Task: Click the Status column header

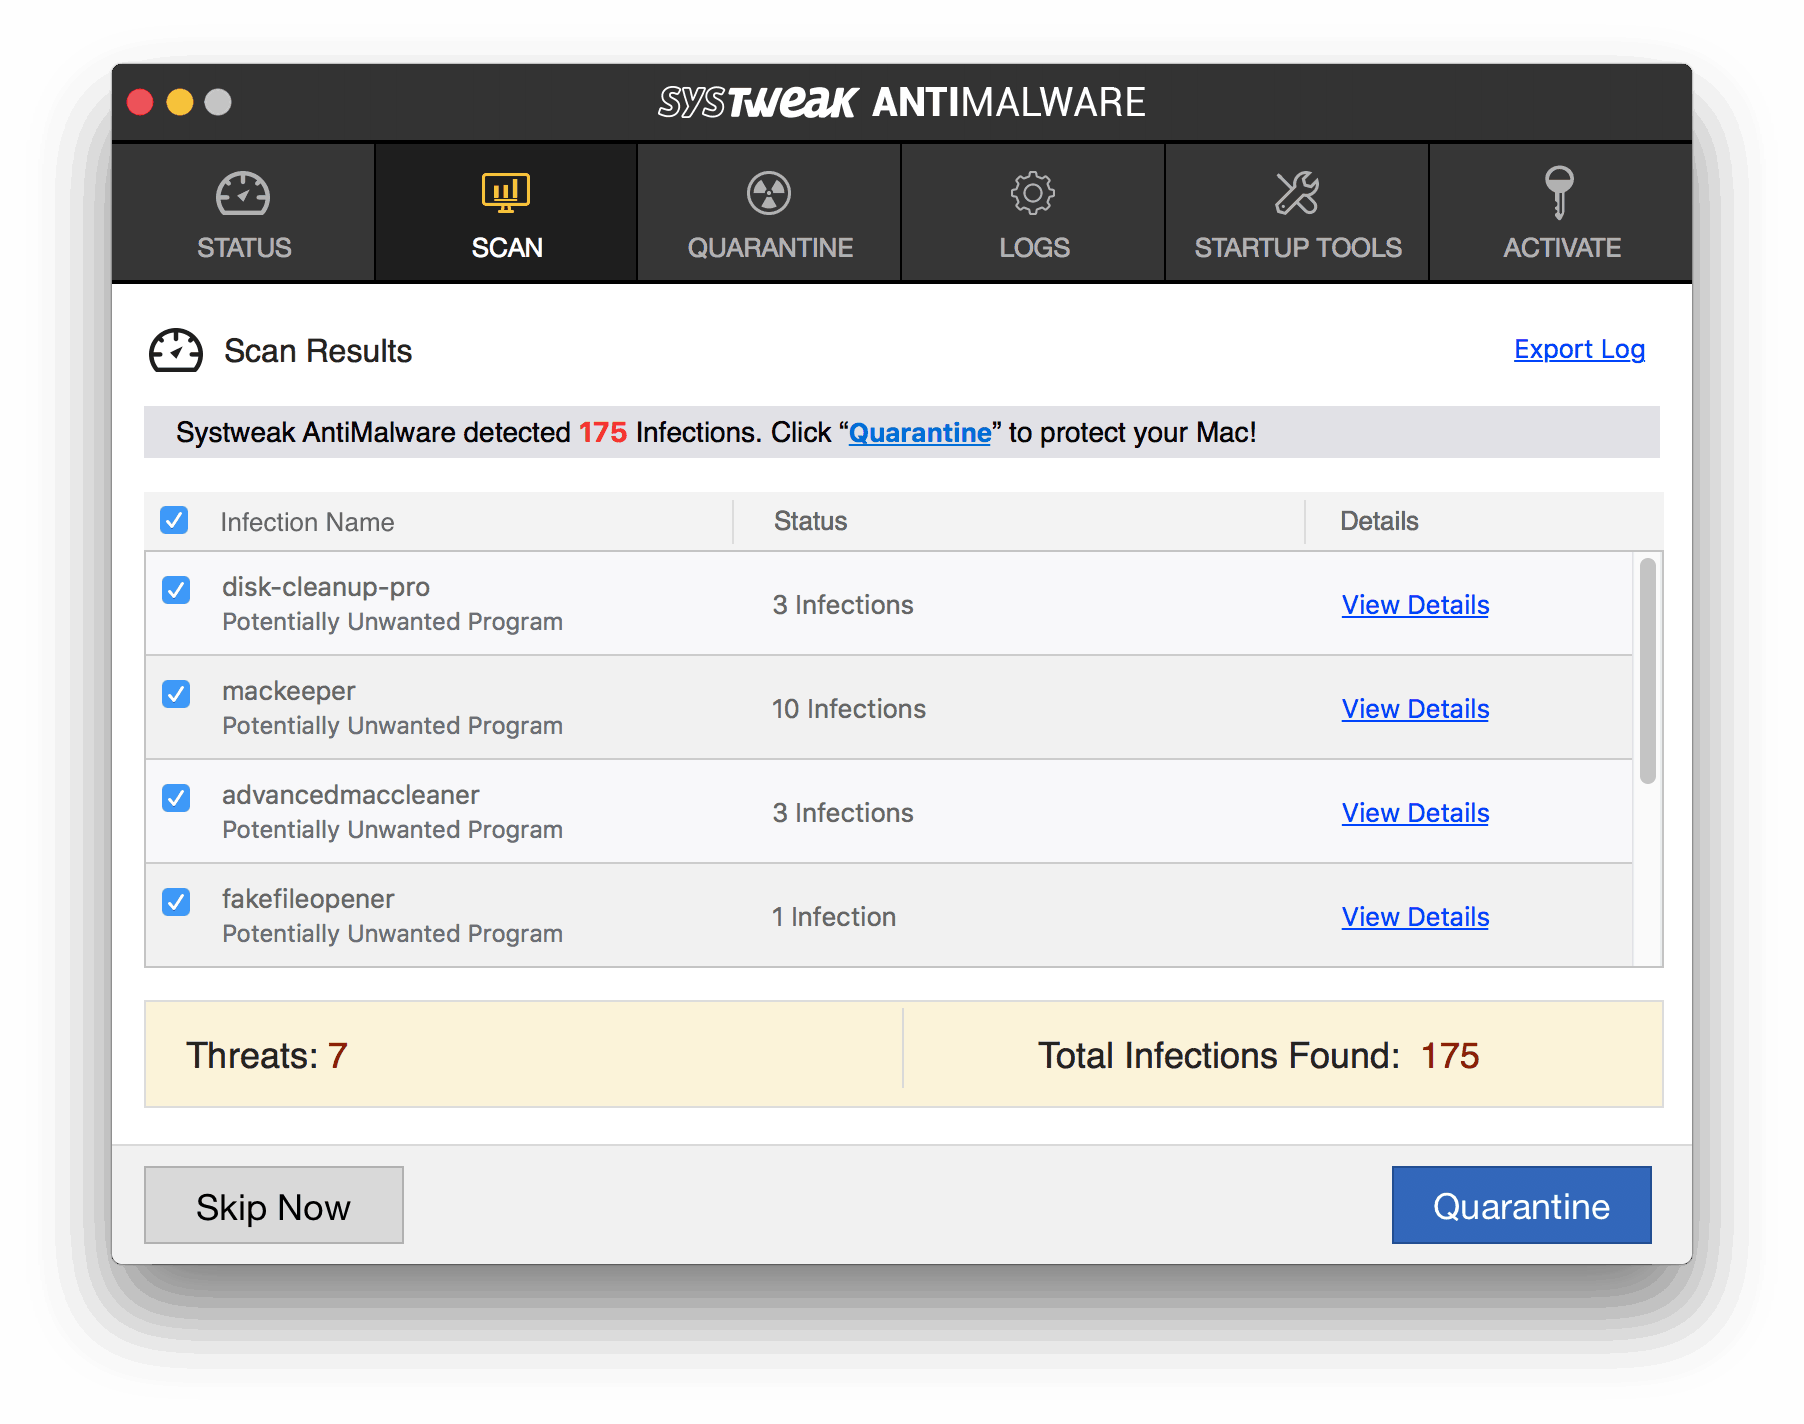Action: (x=810, y=521)
